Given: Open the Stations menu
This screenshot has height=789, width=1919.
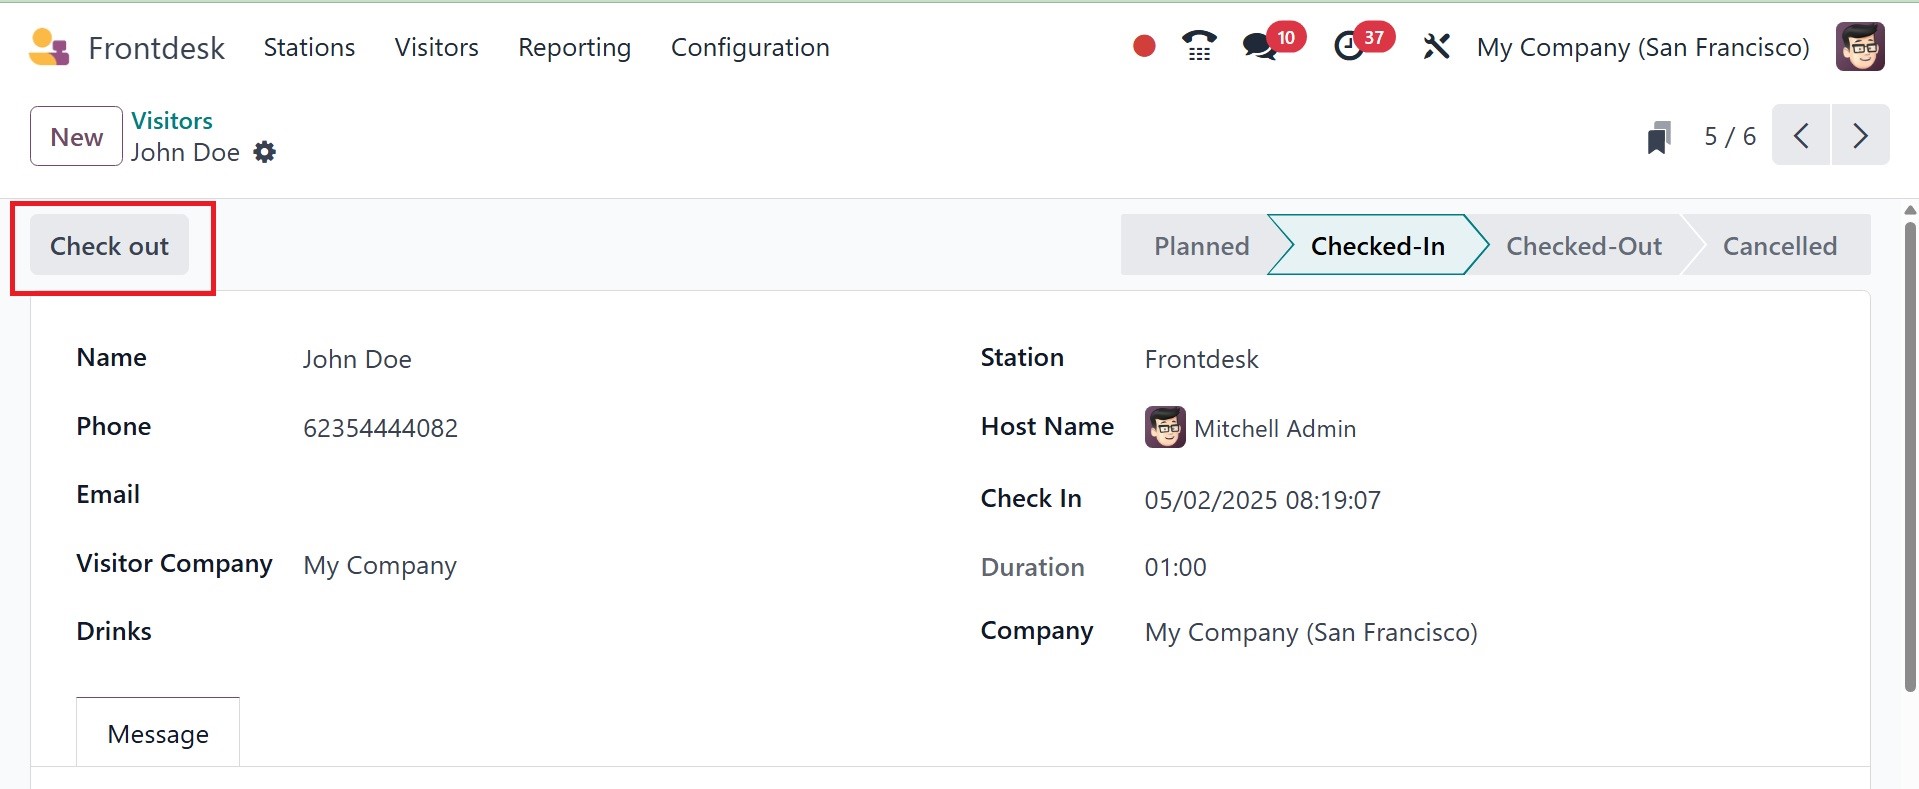Looking at the screenshot, I should coord(309,47).
